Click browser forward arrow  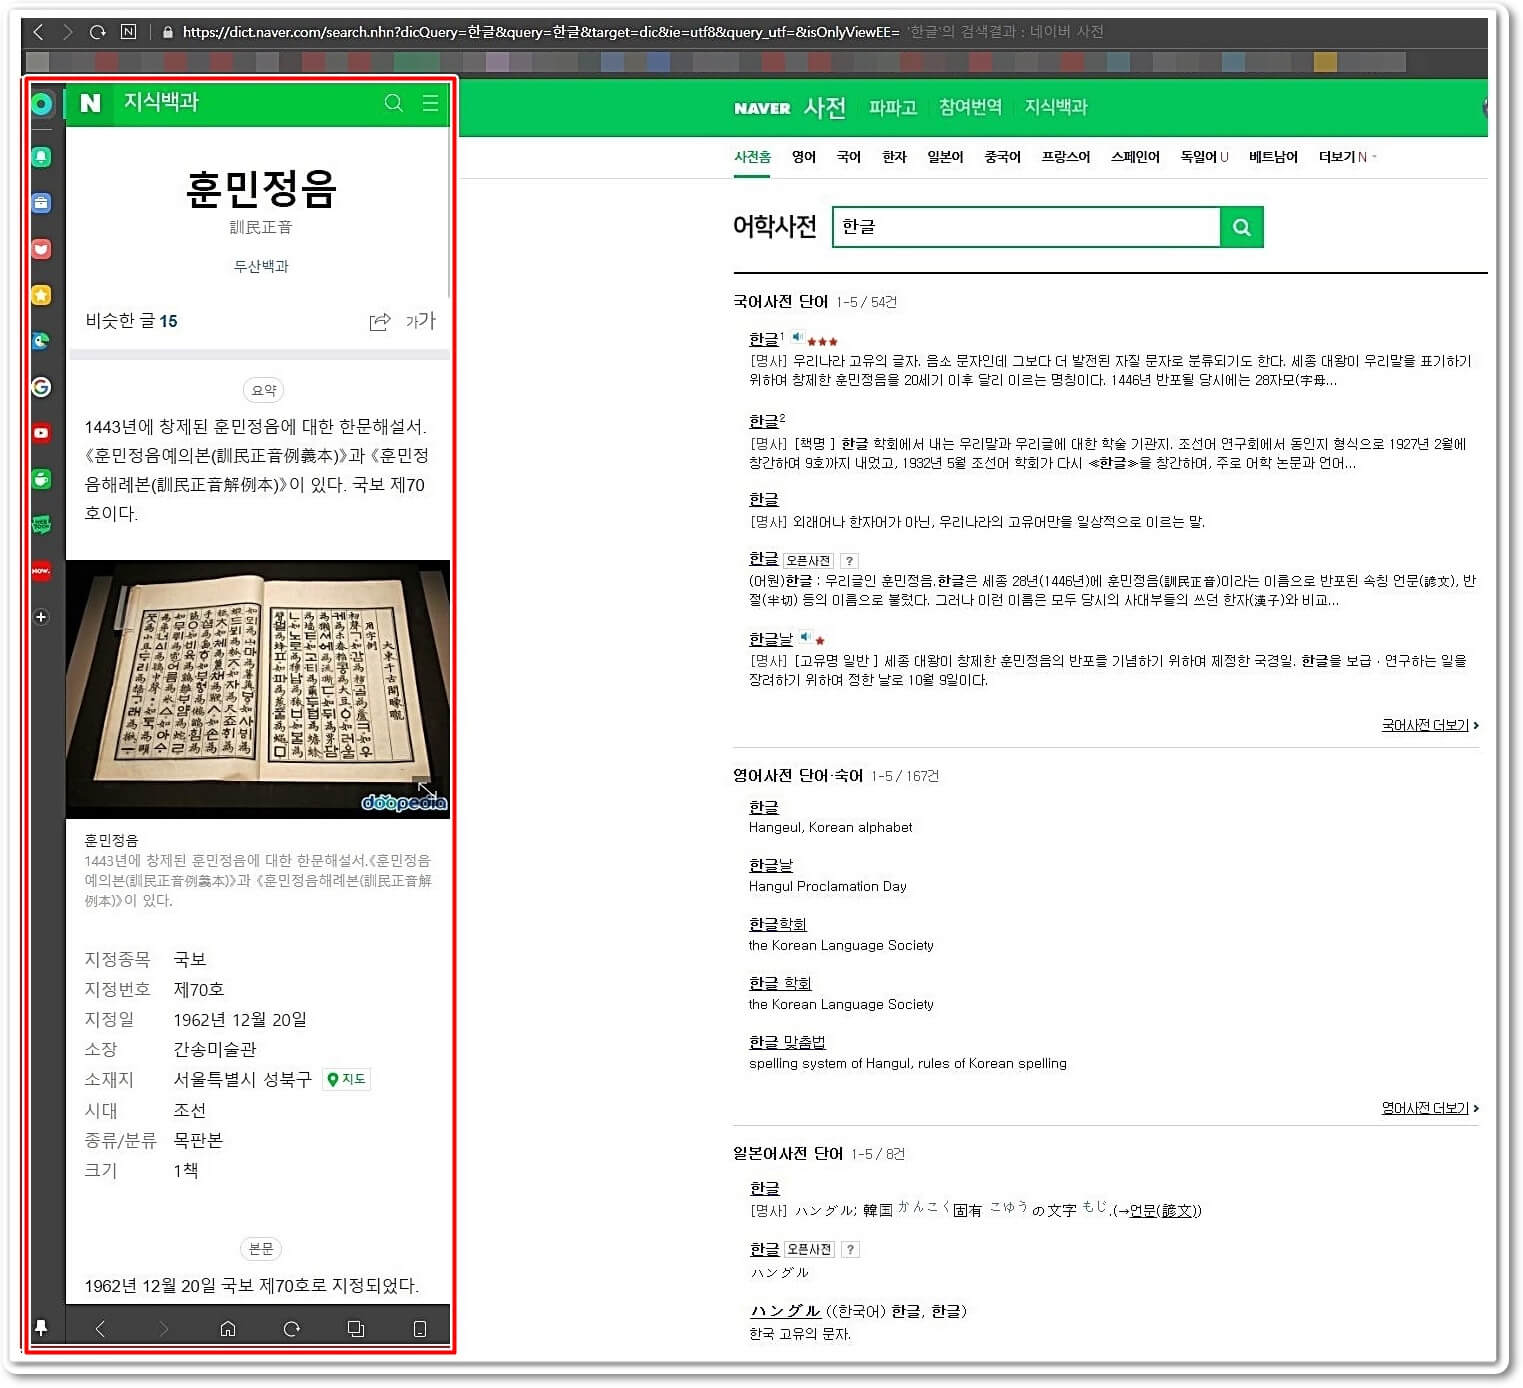point(67,32)
